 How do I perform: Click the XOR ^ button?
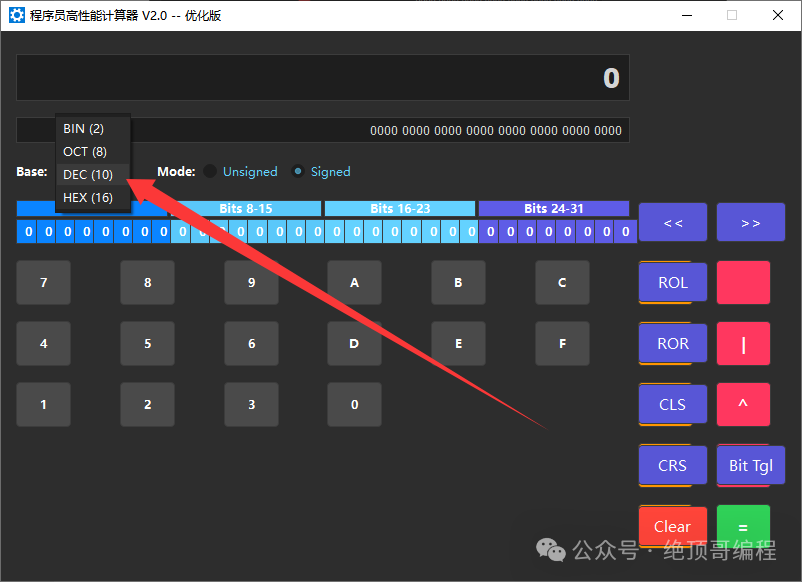point(743,405)
